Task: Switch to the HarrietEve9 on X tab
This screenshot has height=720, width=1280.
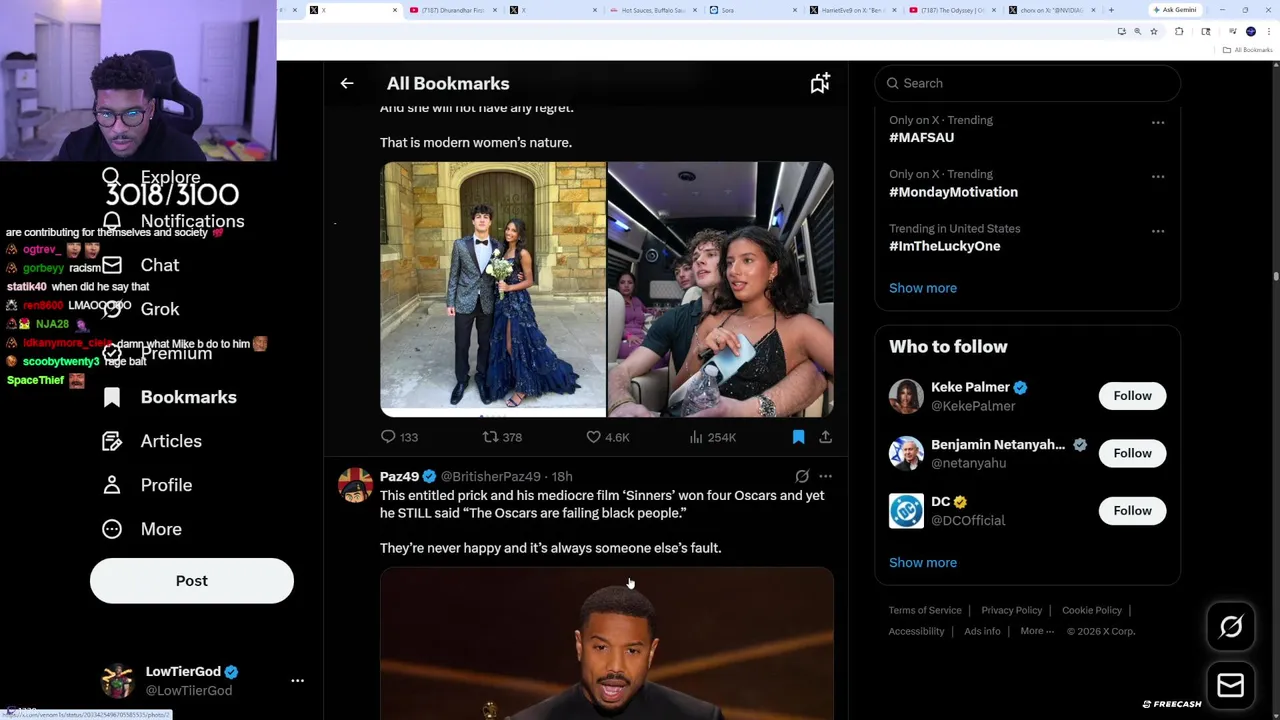Action: coord(852,10)
